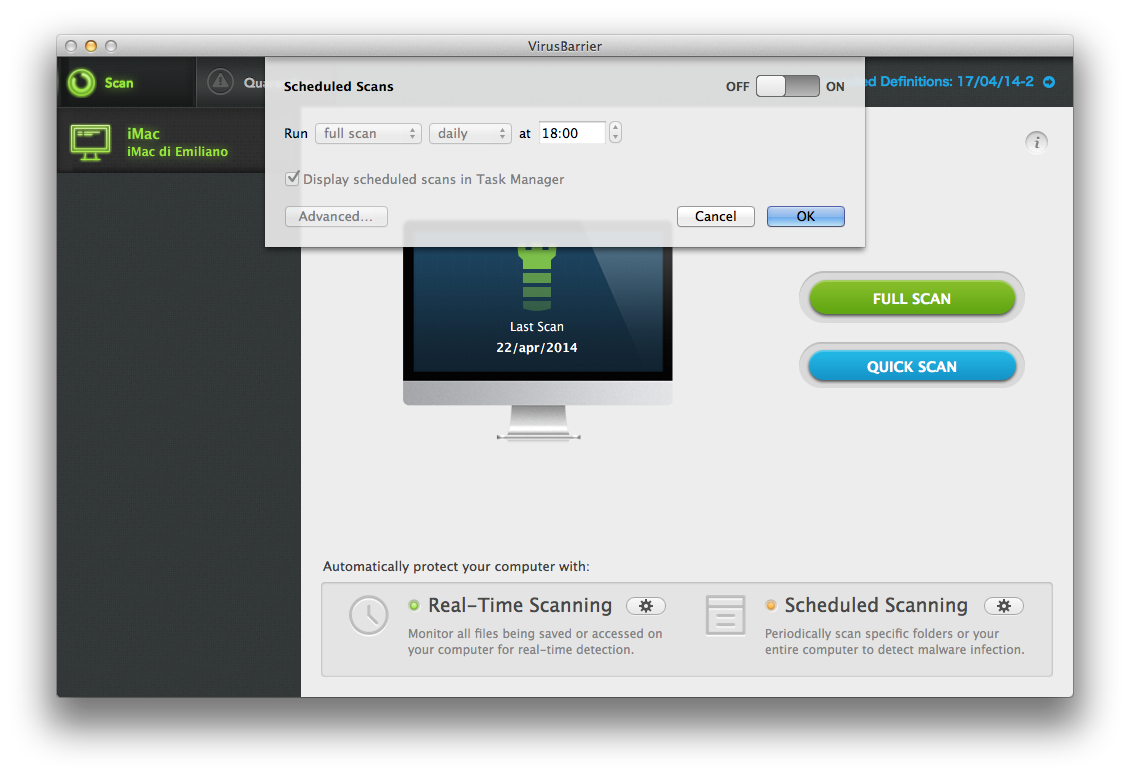Click the Scheduled Scanning label
Viewport: 1130px width, 776px height.
[876, 606]
